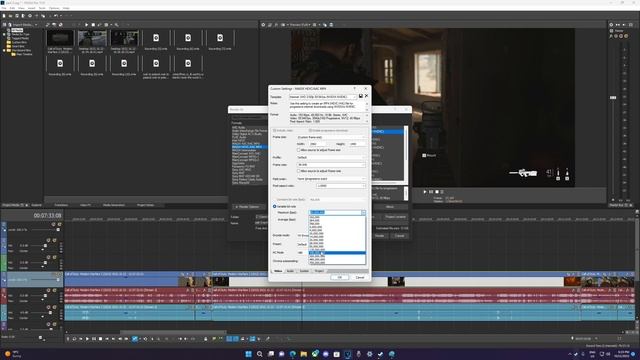Screen dimensions: 640x360
Task: Expand the Storyboard Bins tree node
Action: (x=4, y=50)
